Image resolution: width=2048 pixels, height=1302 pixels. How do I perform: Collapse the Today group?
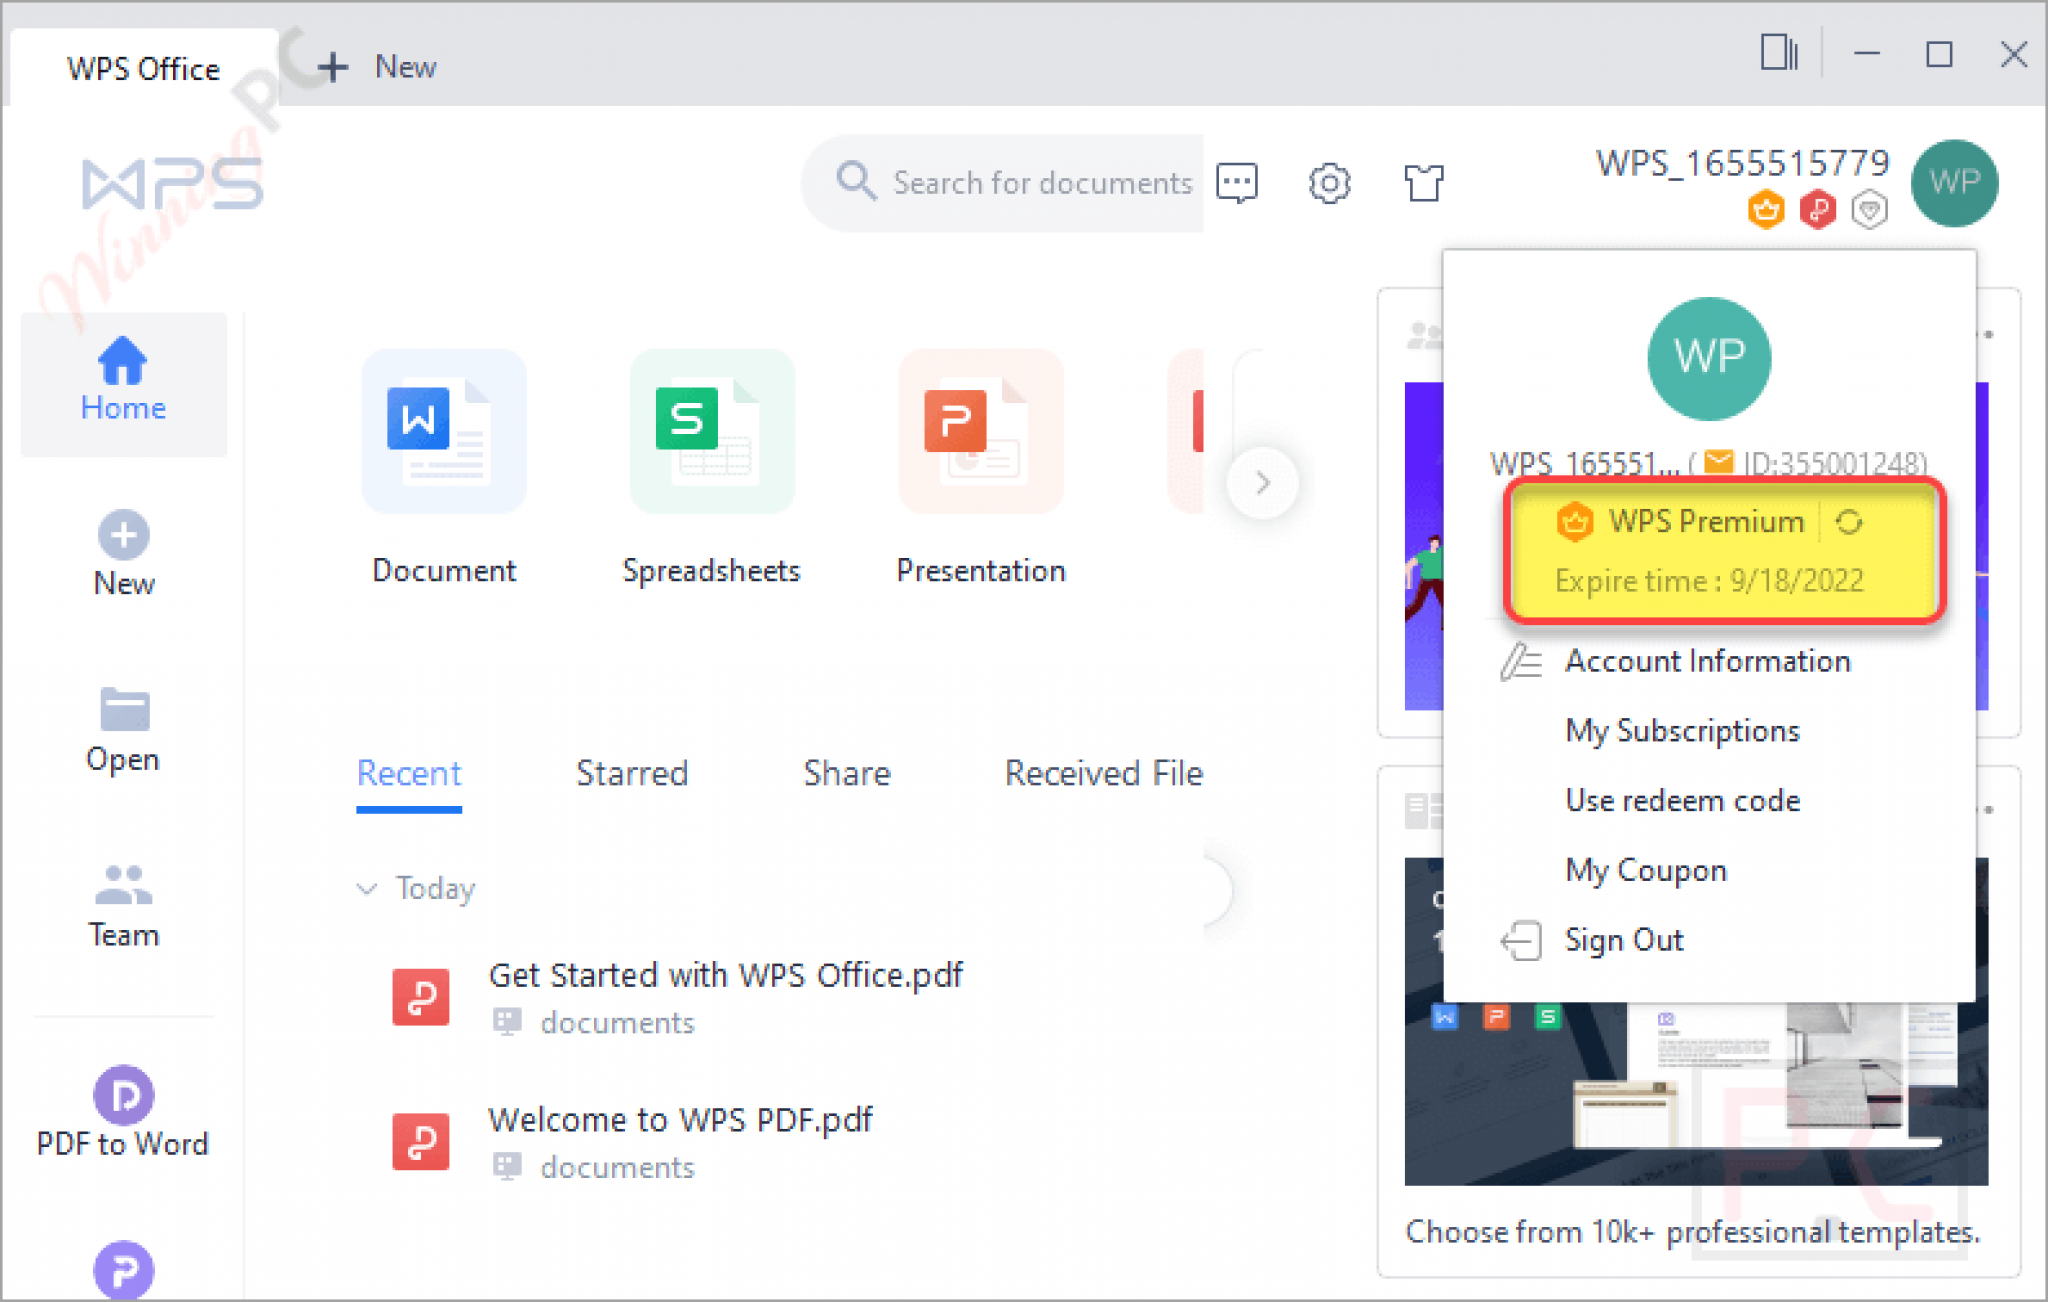click(366, 888)
